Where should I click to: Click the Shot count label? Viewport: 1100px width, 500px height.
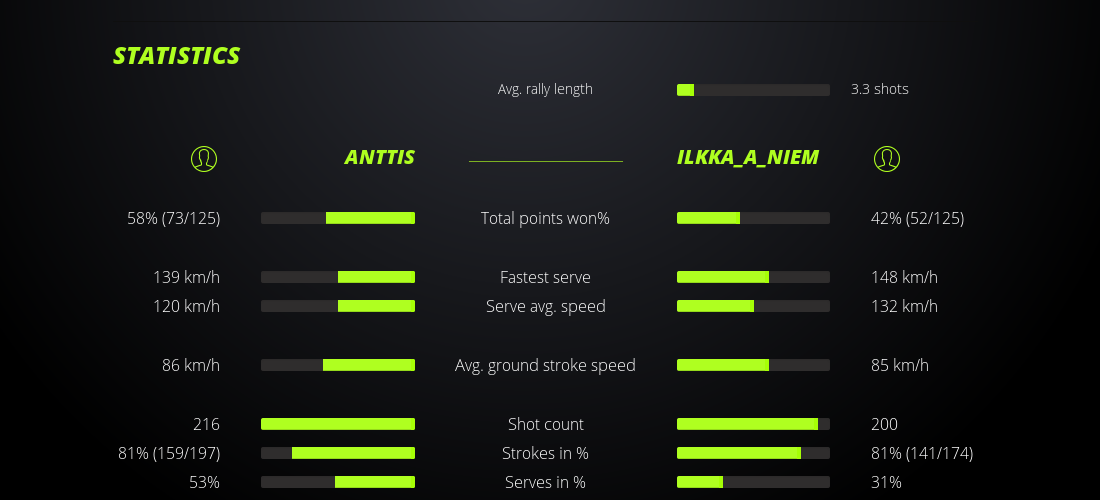(545, 424)
